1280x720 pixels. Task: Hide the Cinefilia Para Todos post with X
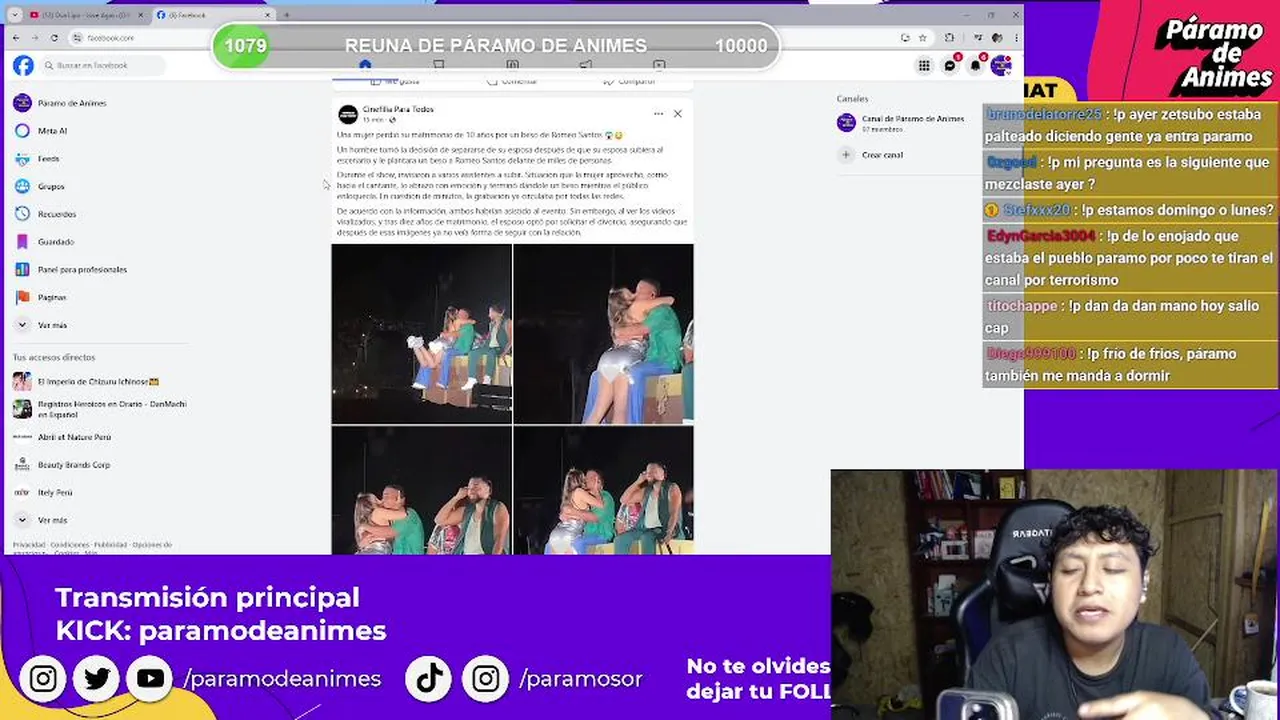tap(677, 114)
